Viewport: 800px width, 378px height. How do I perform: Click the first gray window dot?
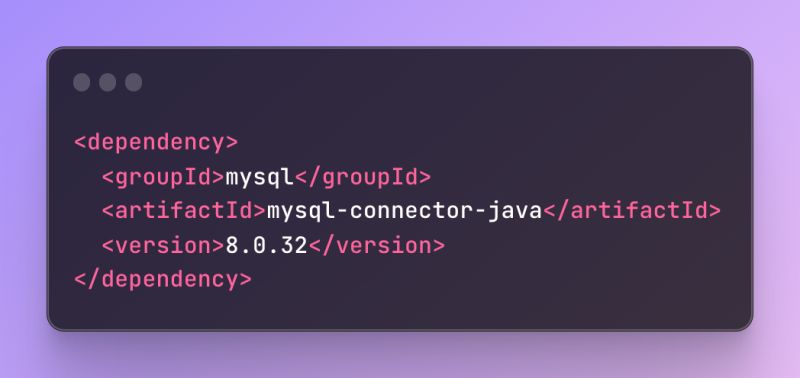point(82,82)
